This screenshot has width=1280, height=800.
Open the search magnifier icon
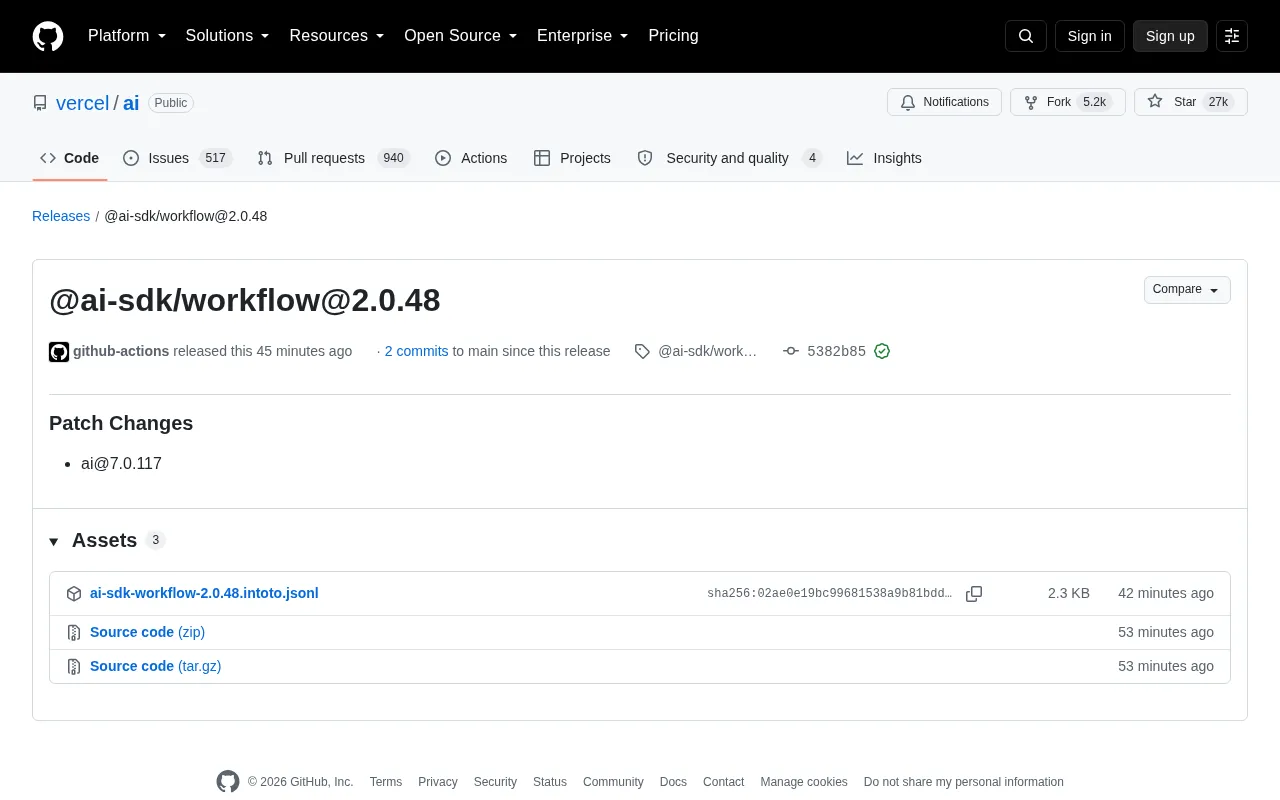pos(1026,36)
